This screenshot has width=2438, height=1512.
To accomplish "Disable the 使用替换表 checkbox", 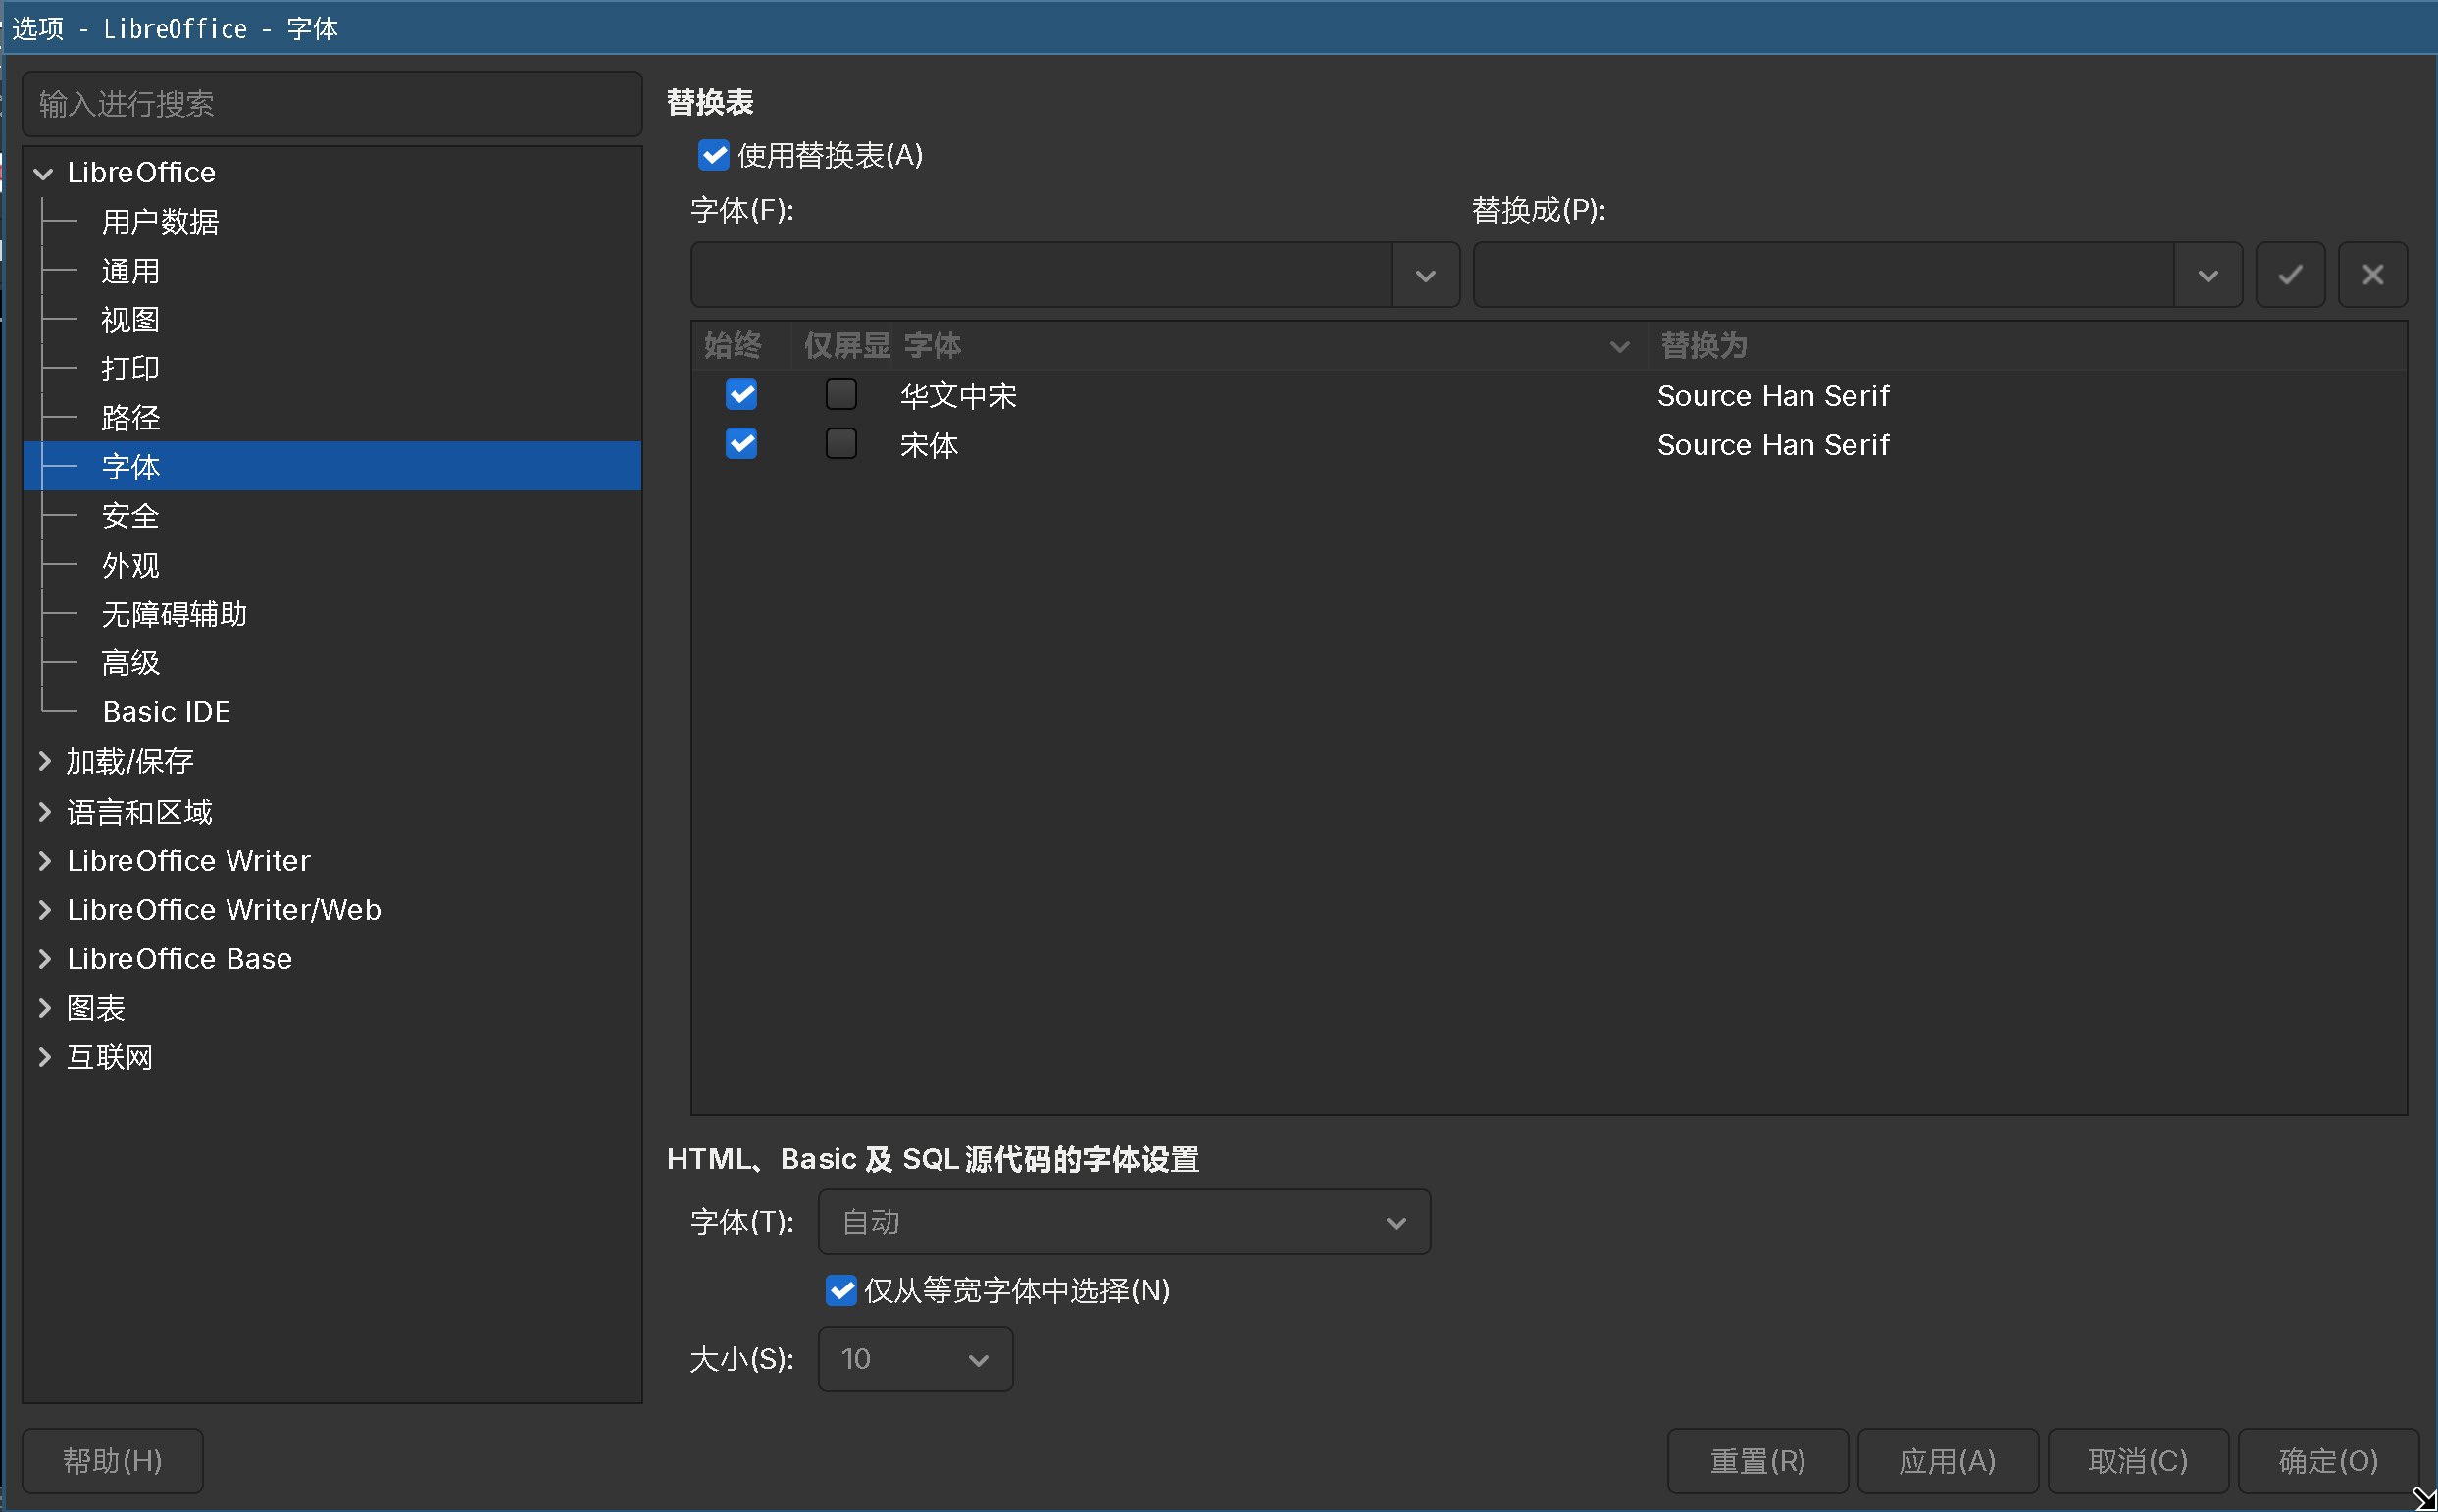I will [712, 156].
